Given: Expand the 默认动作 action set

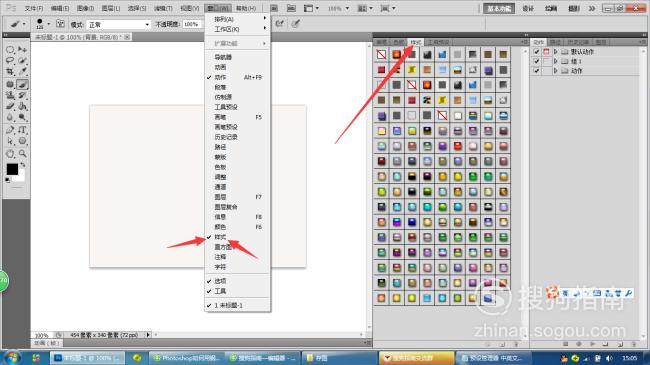Looking at the screenshot, I should (556, 51).
